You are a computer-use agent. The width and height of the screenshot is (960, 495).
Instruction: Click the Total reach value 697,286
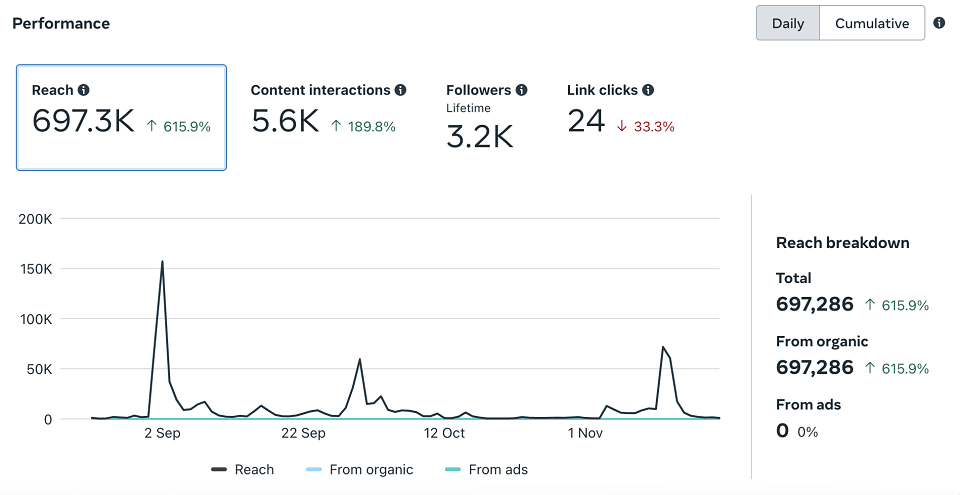(815, 304)
